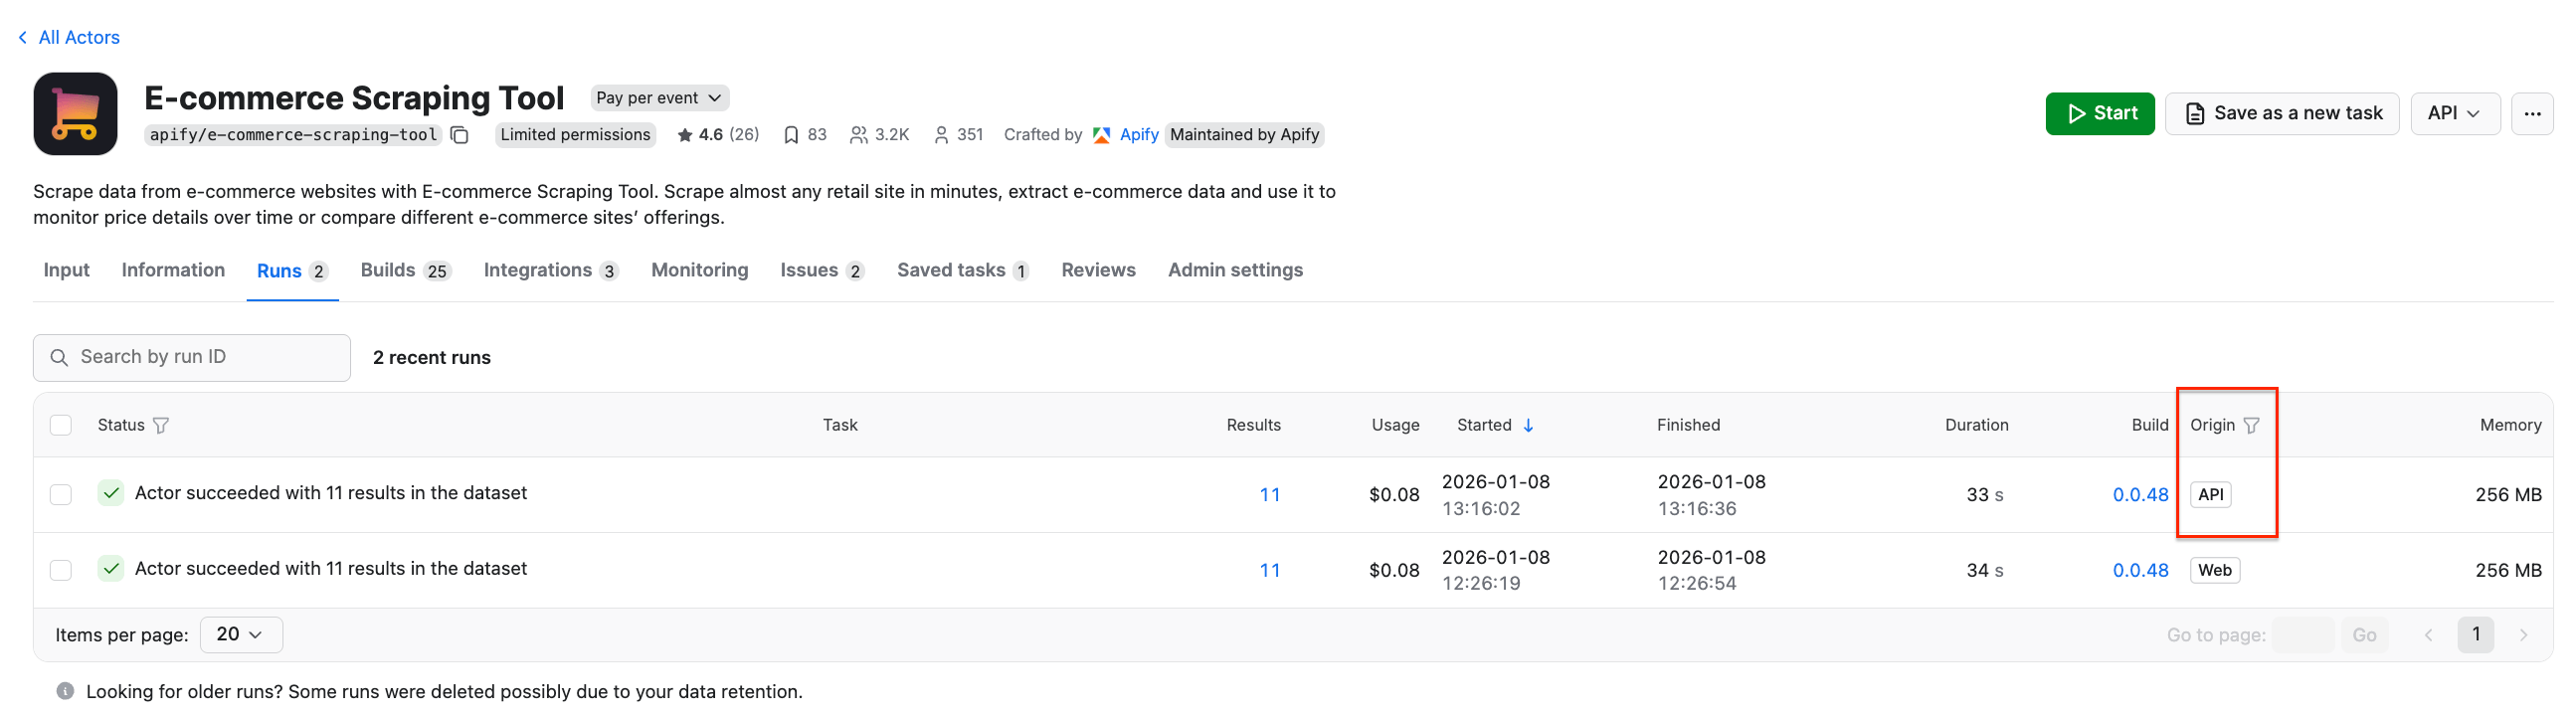2576x716 pixels.
Task: Expand the Pay per event dropdown
Action: pos(659,98)
